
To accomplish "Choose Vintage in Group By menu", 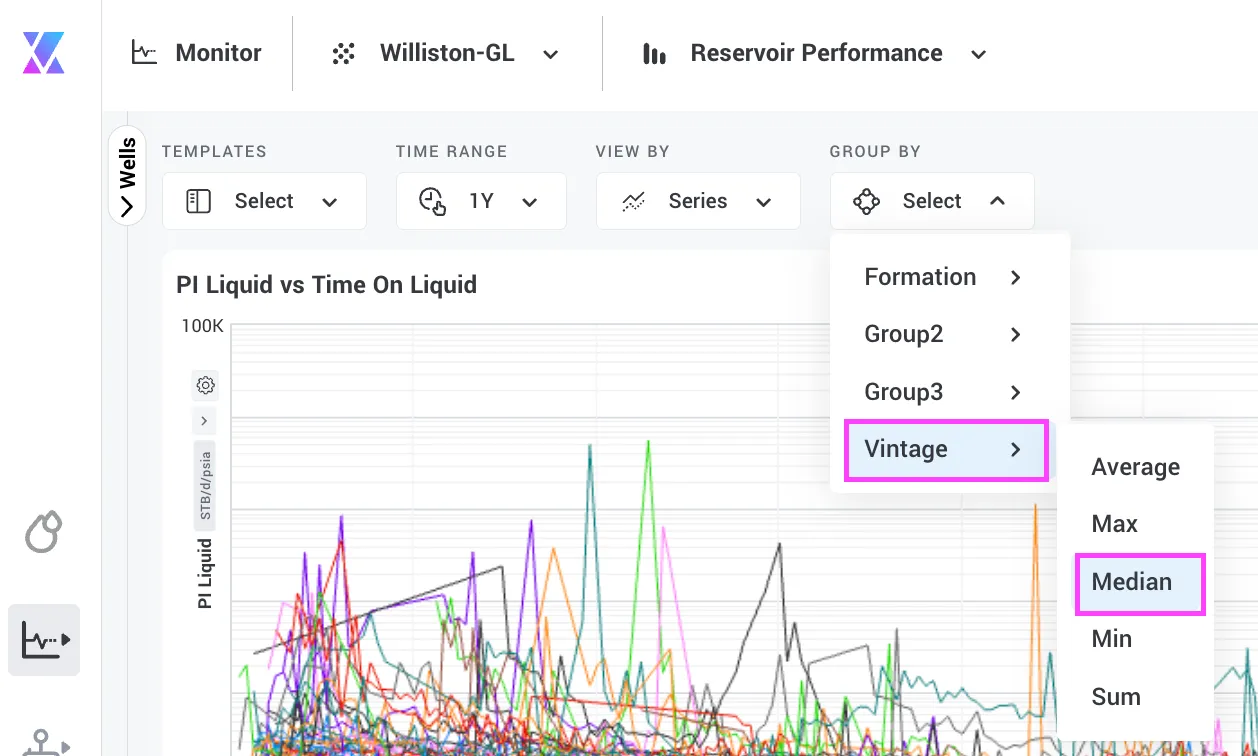I will (946, 450).
